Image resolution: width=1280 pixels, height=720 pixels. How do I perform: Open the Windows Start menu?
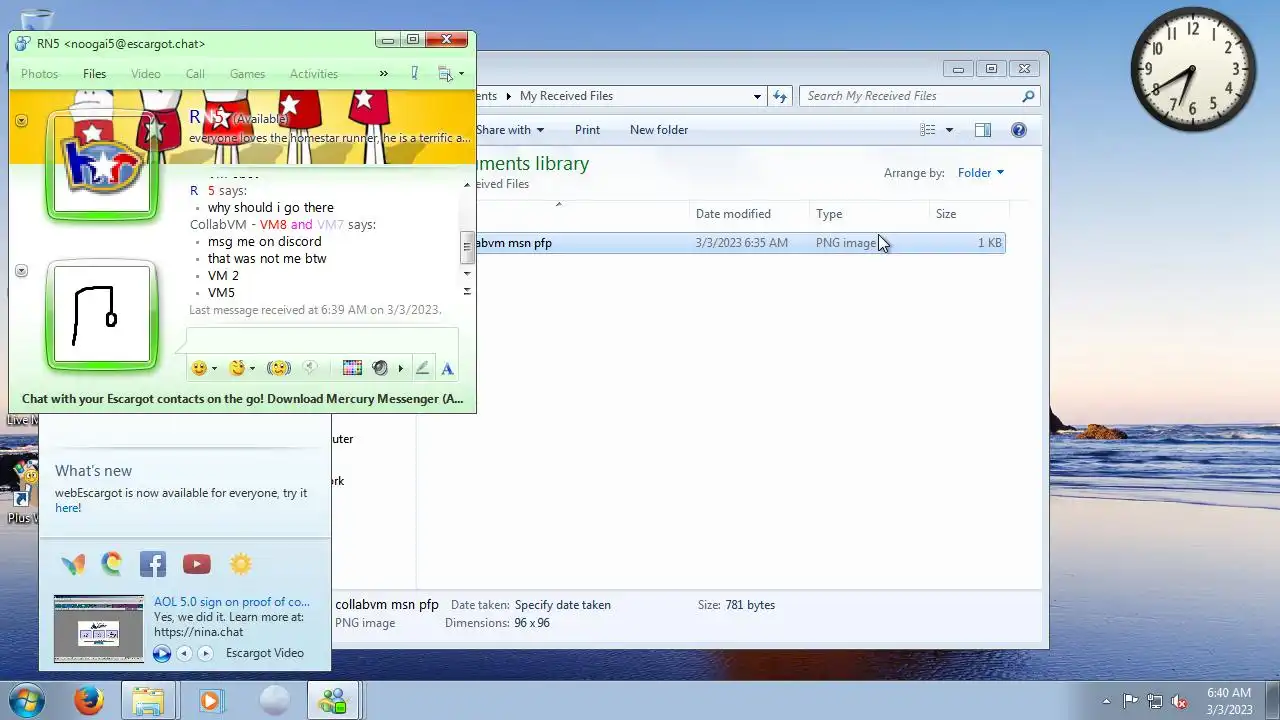[x=27, y=701]
